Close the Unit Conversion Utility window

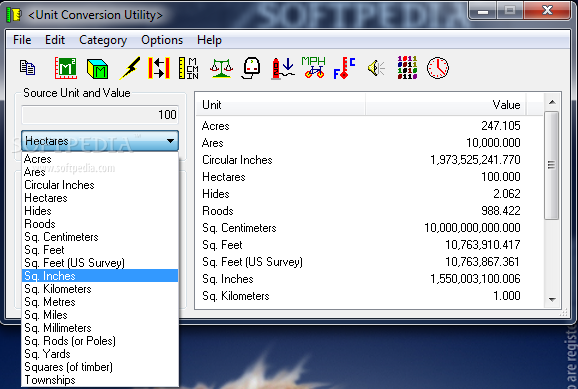click(x=547, y=11)
